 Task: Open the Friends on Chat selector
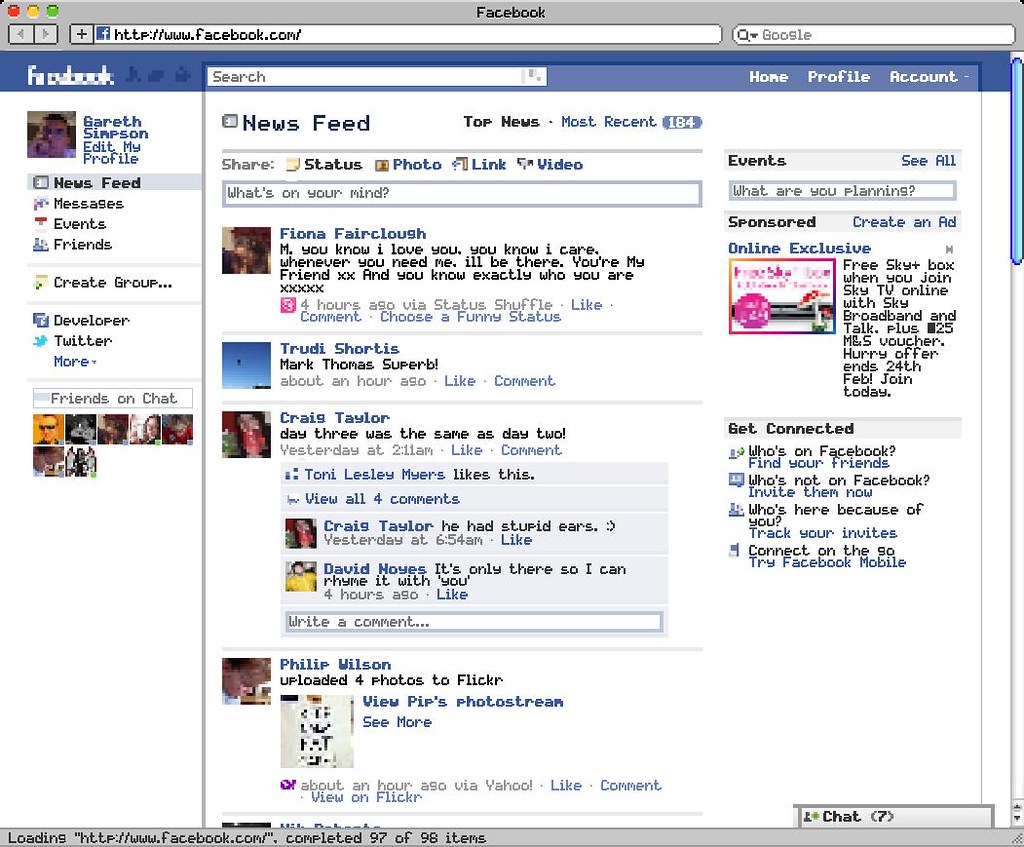coord(112,398)
